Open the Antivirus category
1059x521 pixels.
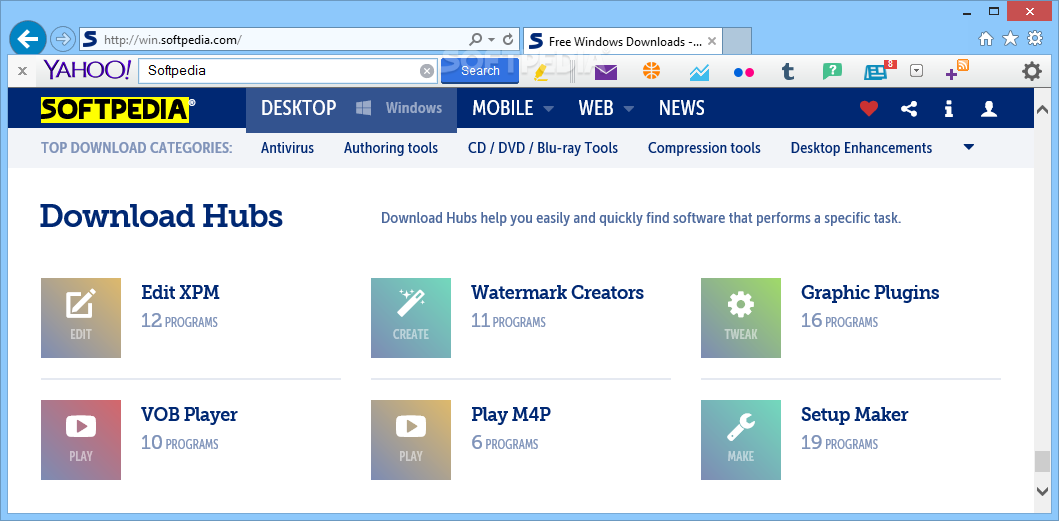coord(287,148)
